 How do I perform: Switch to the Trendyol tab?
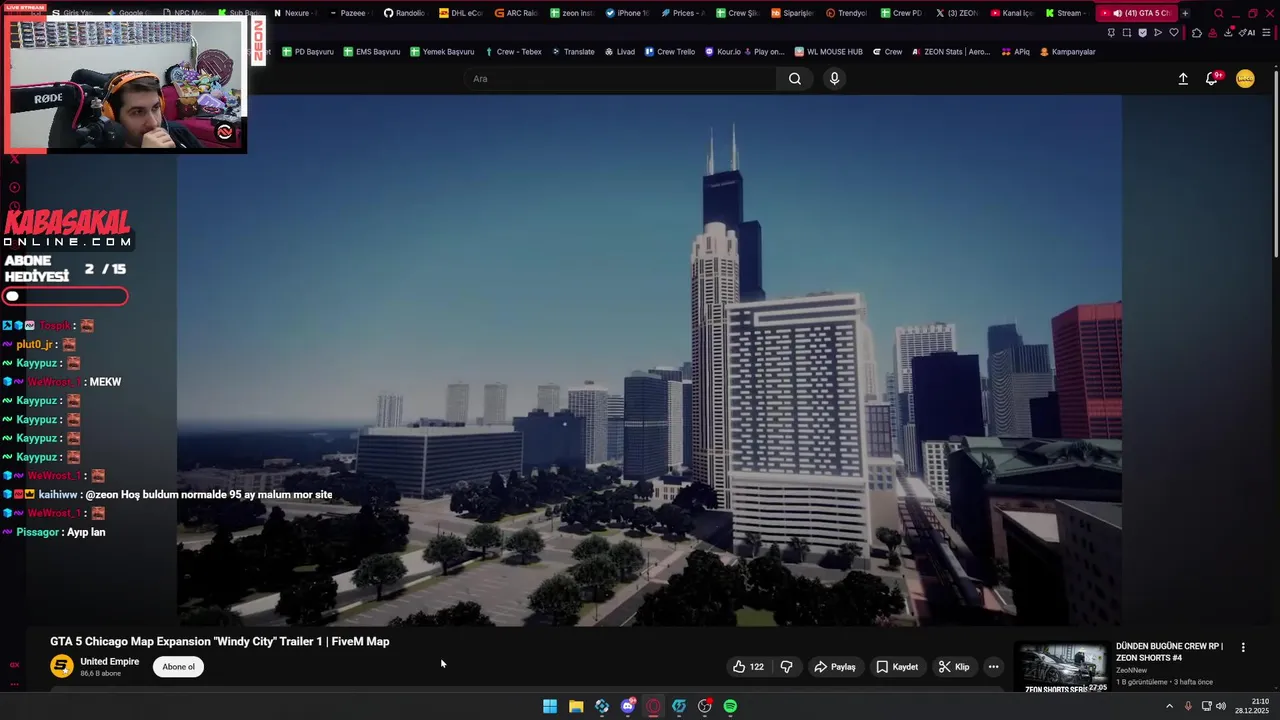pyautogui.click(x=846, y=13)
